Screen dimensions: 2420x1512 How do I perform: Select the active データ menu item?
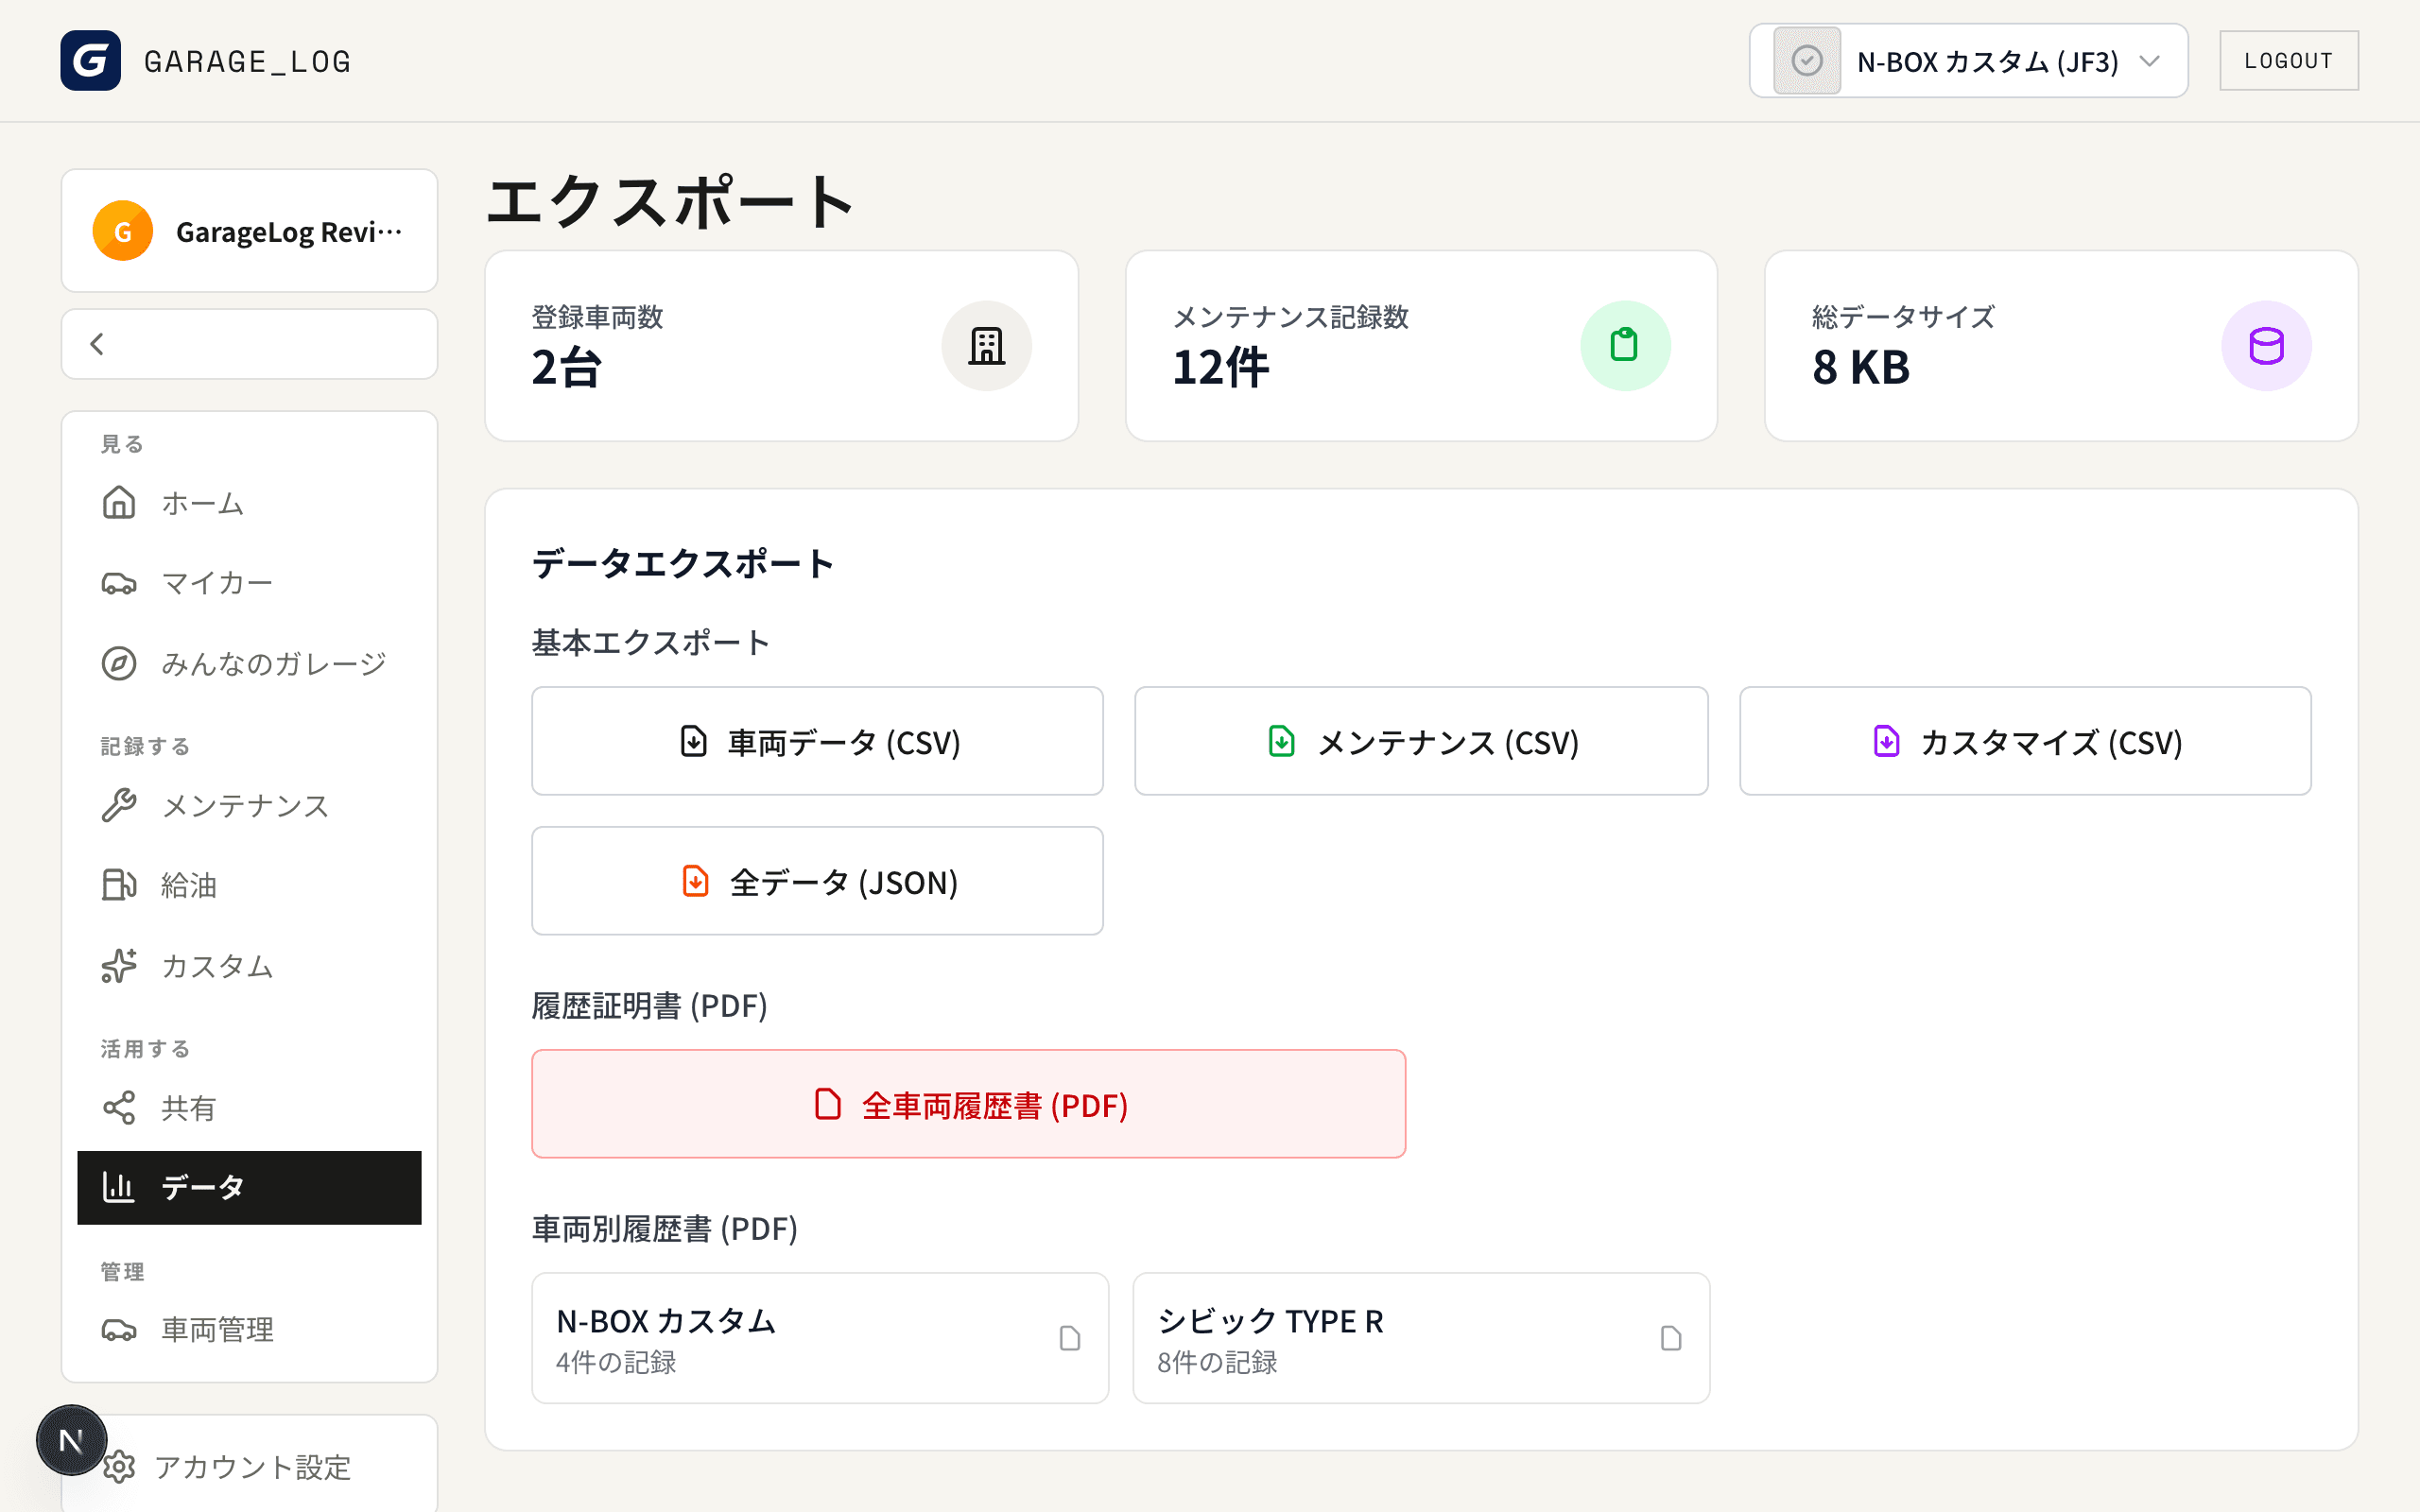[249, 1188]
